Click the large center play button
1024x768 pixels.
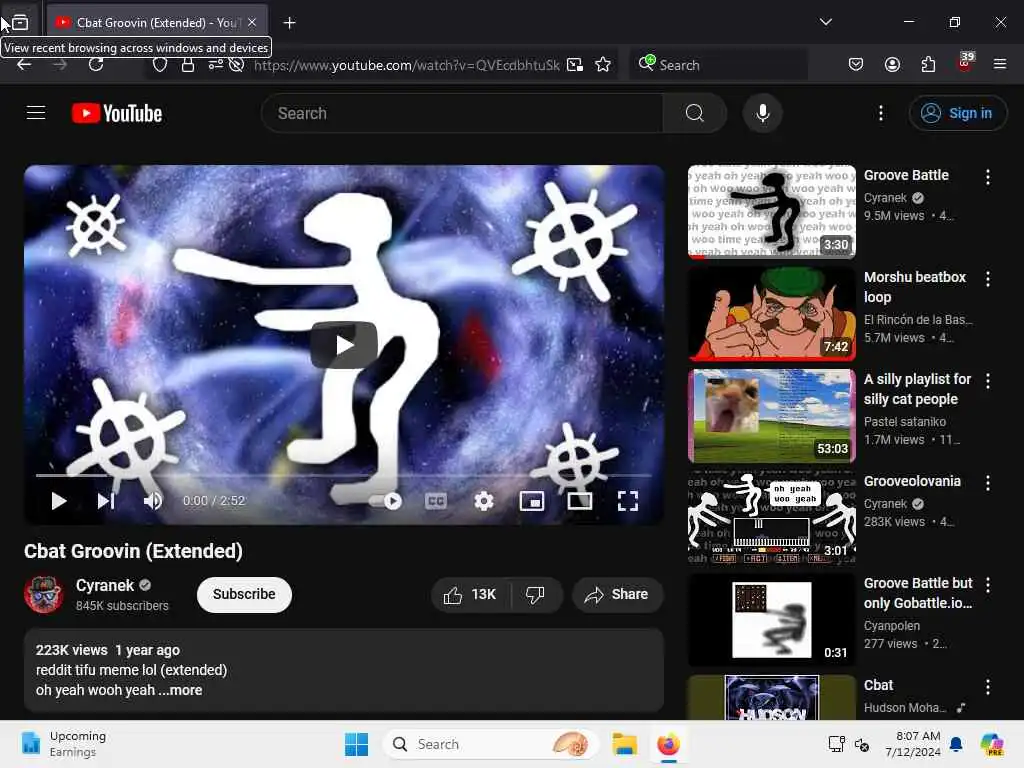(x=344, y=345)
